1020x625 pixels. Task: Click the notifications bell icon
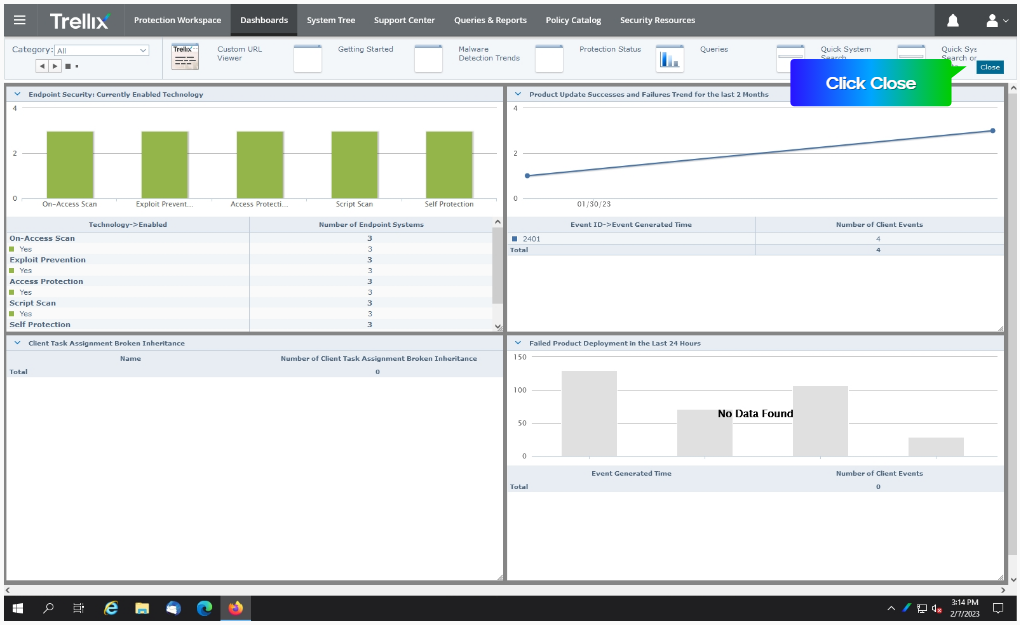953,20
